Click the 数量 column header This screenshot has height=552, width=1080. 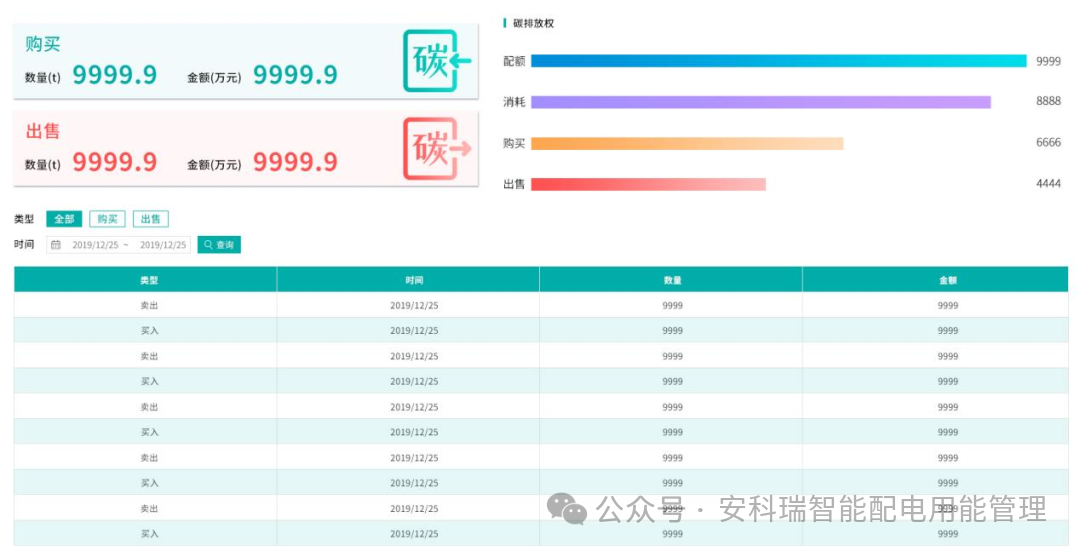click(673, 280)
